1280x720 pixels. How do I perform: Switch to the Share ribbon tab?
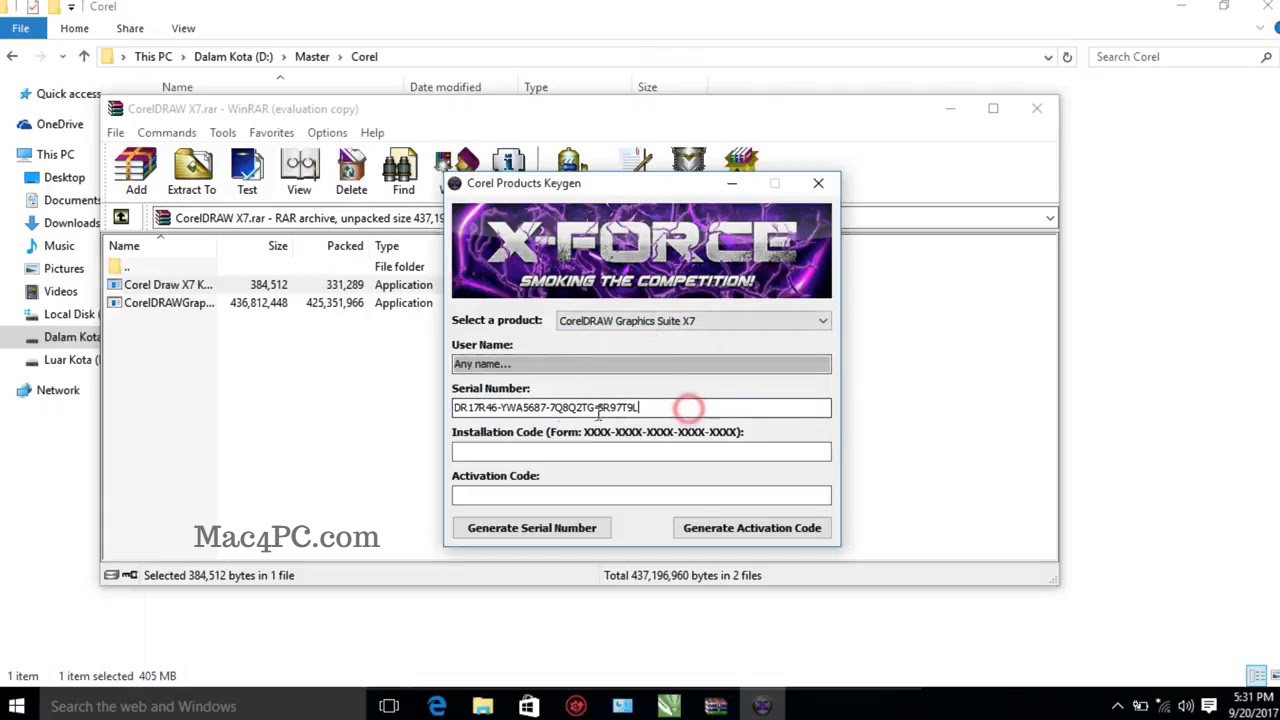point(130,29)
